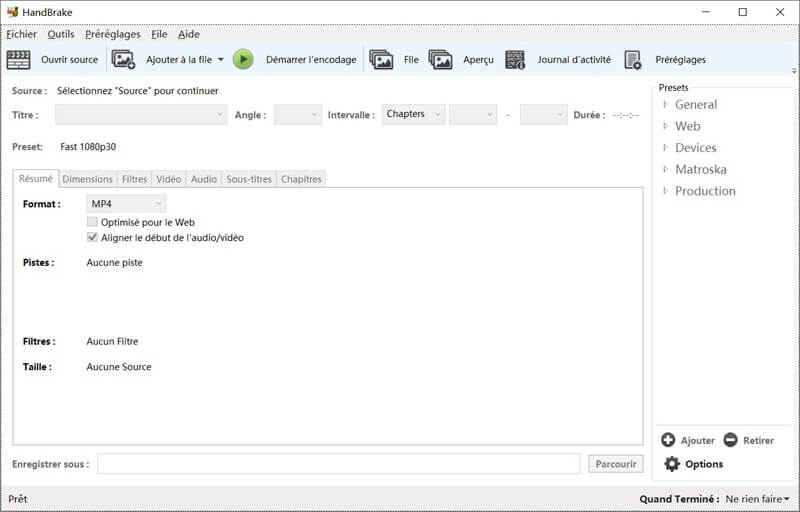Click the Aucun Filtre text
The width and height of the screenshot is (800, 512).
112,341
